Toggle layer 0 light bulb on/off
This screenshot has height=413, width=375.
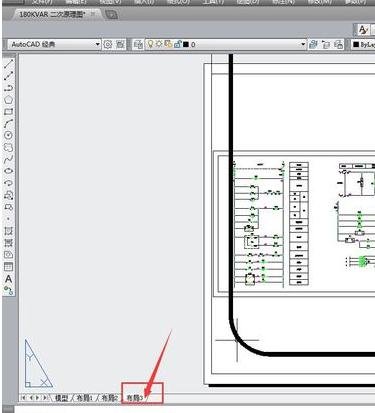coord(150,44)
